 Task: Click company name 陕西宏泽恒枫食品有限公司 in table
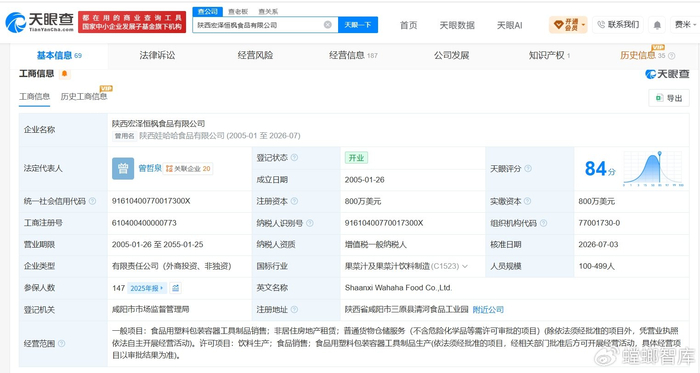coord(158,124)
